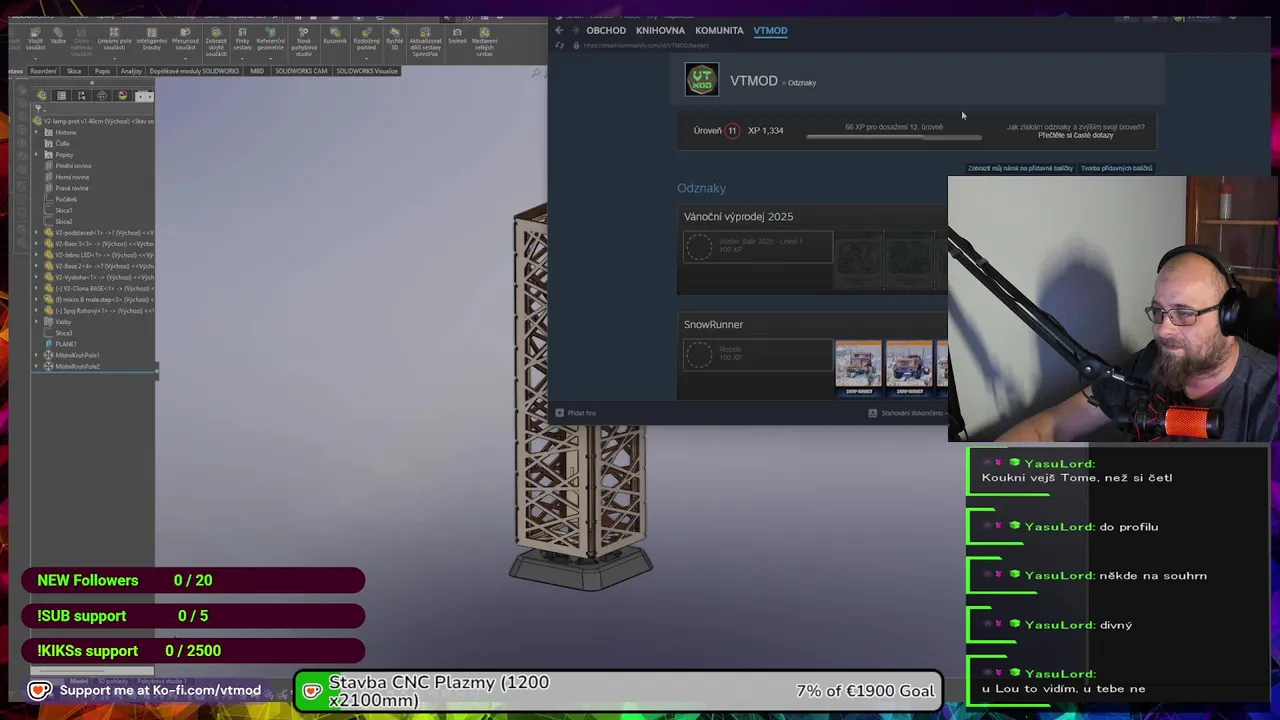Expand the V2-Výztuha<1> component
Viewport: 1280px width, 720px height.
tap(36, 277)
